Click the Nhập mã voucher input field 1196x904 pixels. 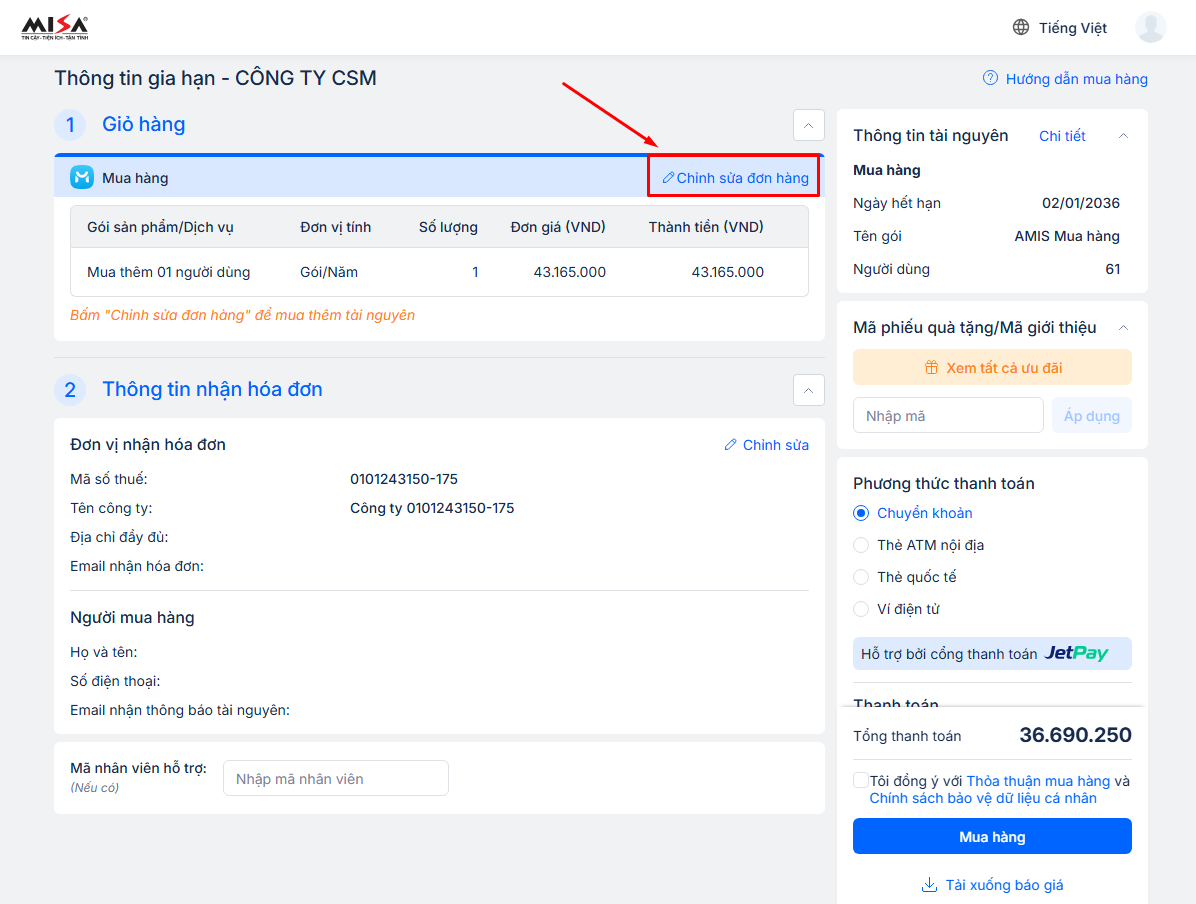click(947, 416)
